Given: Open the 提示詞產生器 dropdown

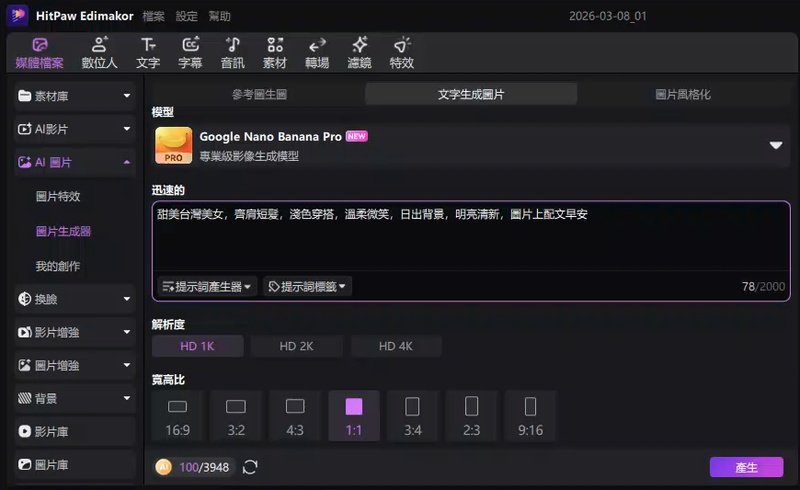Looking at the screenshot, I should tap(207, 286).
